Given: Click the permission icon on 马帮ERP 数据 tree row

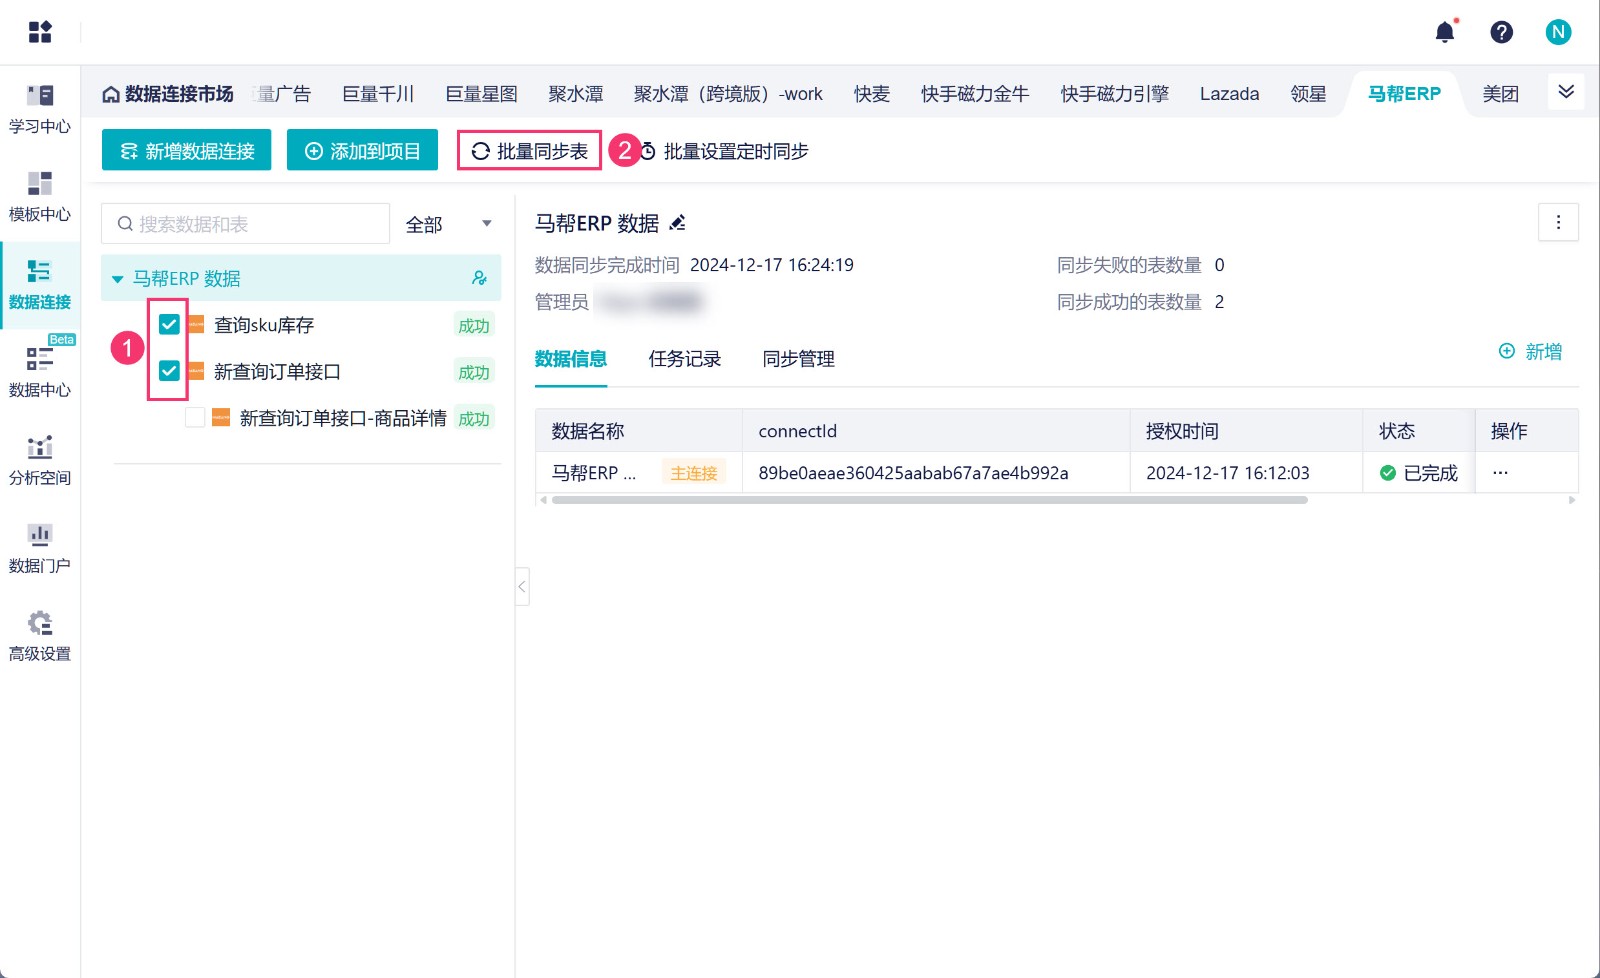Looking at the screenshot, I should [x=480, y=278].
